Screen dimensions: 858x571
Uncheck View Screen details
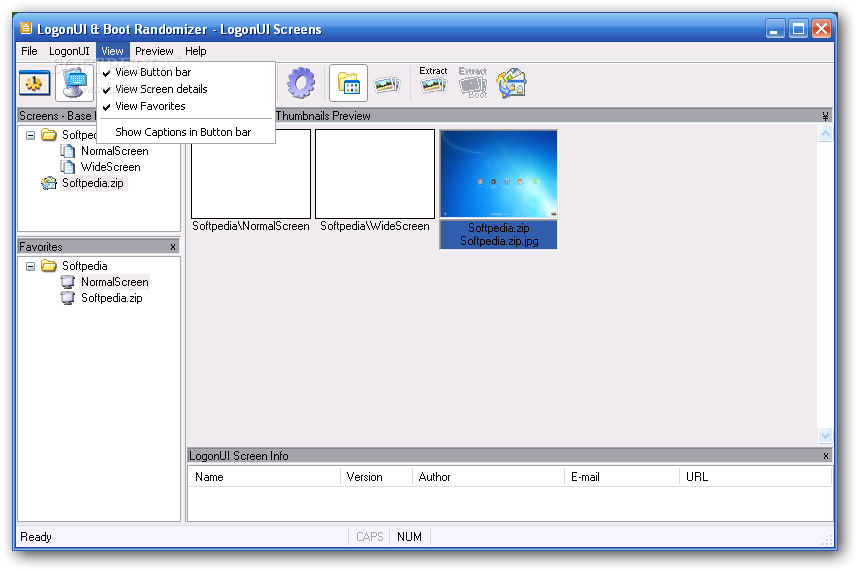[x=185, y=89]
